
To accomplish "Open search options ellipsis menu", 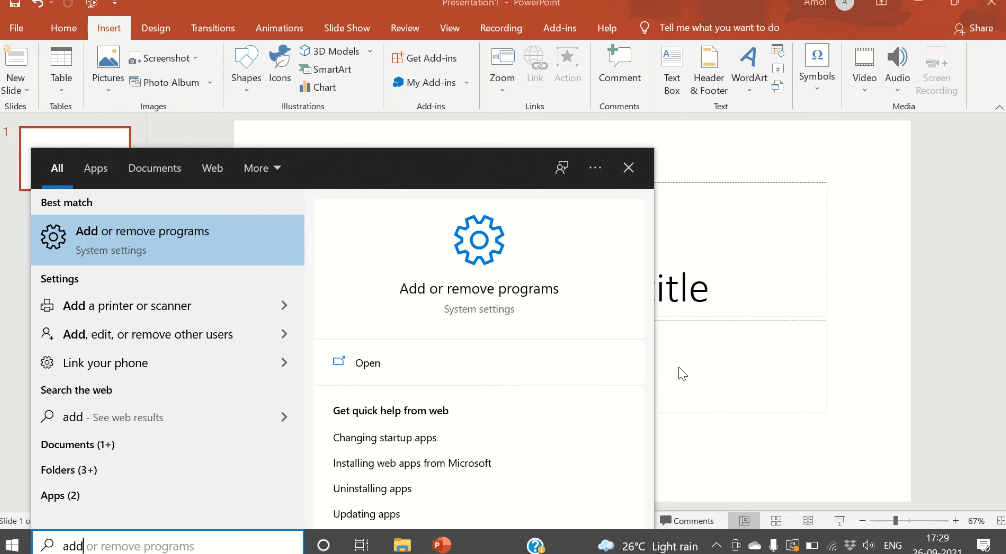I will pyautogui.click(x=595, y=168).
